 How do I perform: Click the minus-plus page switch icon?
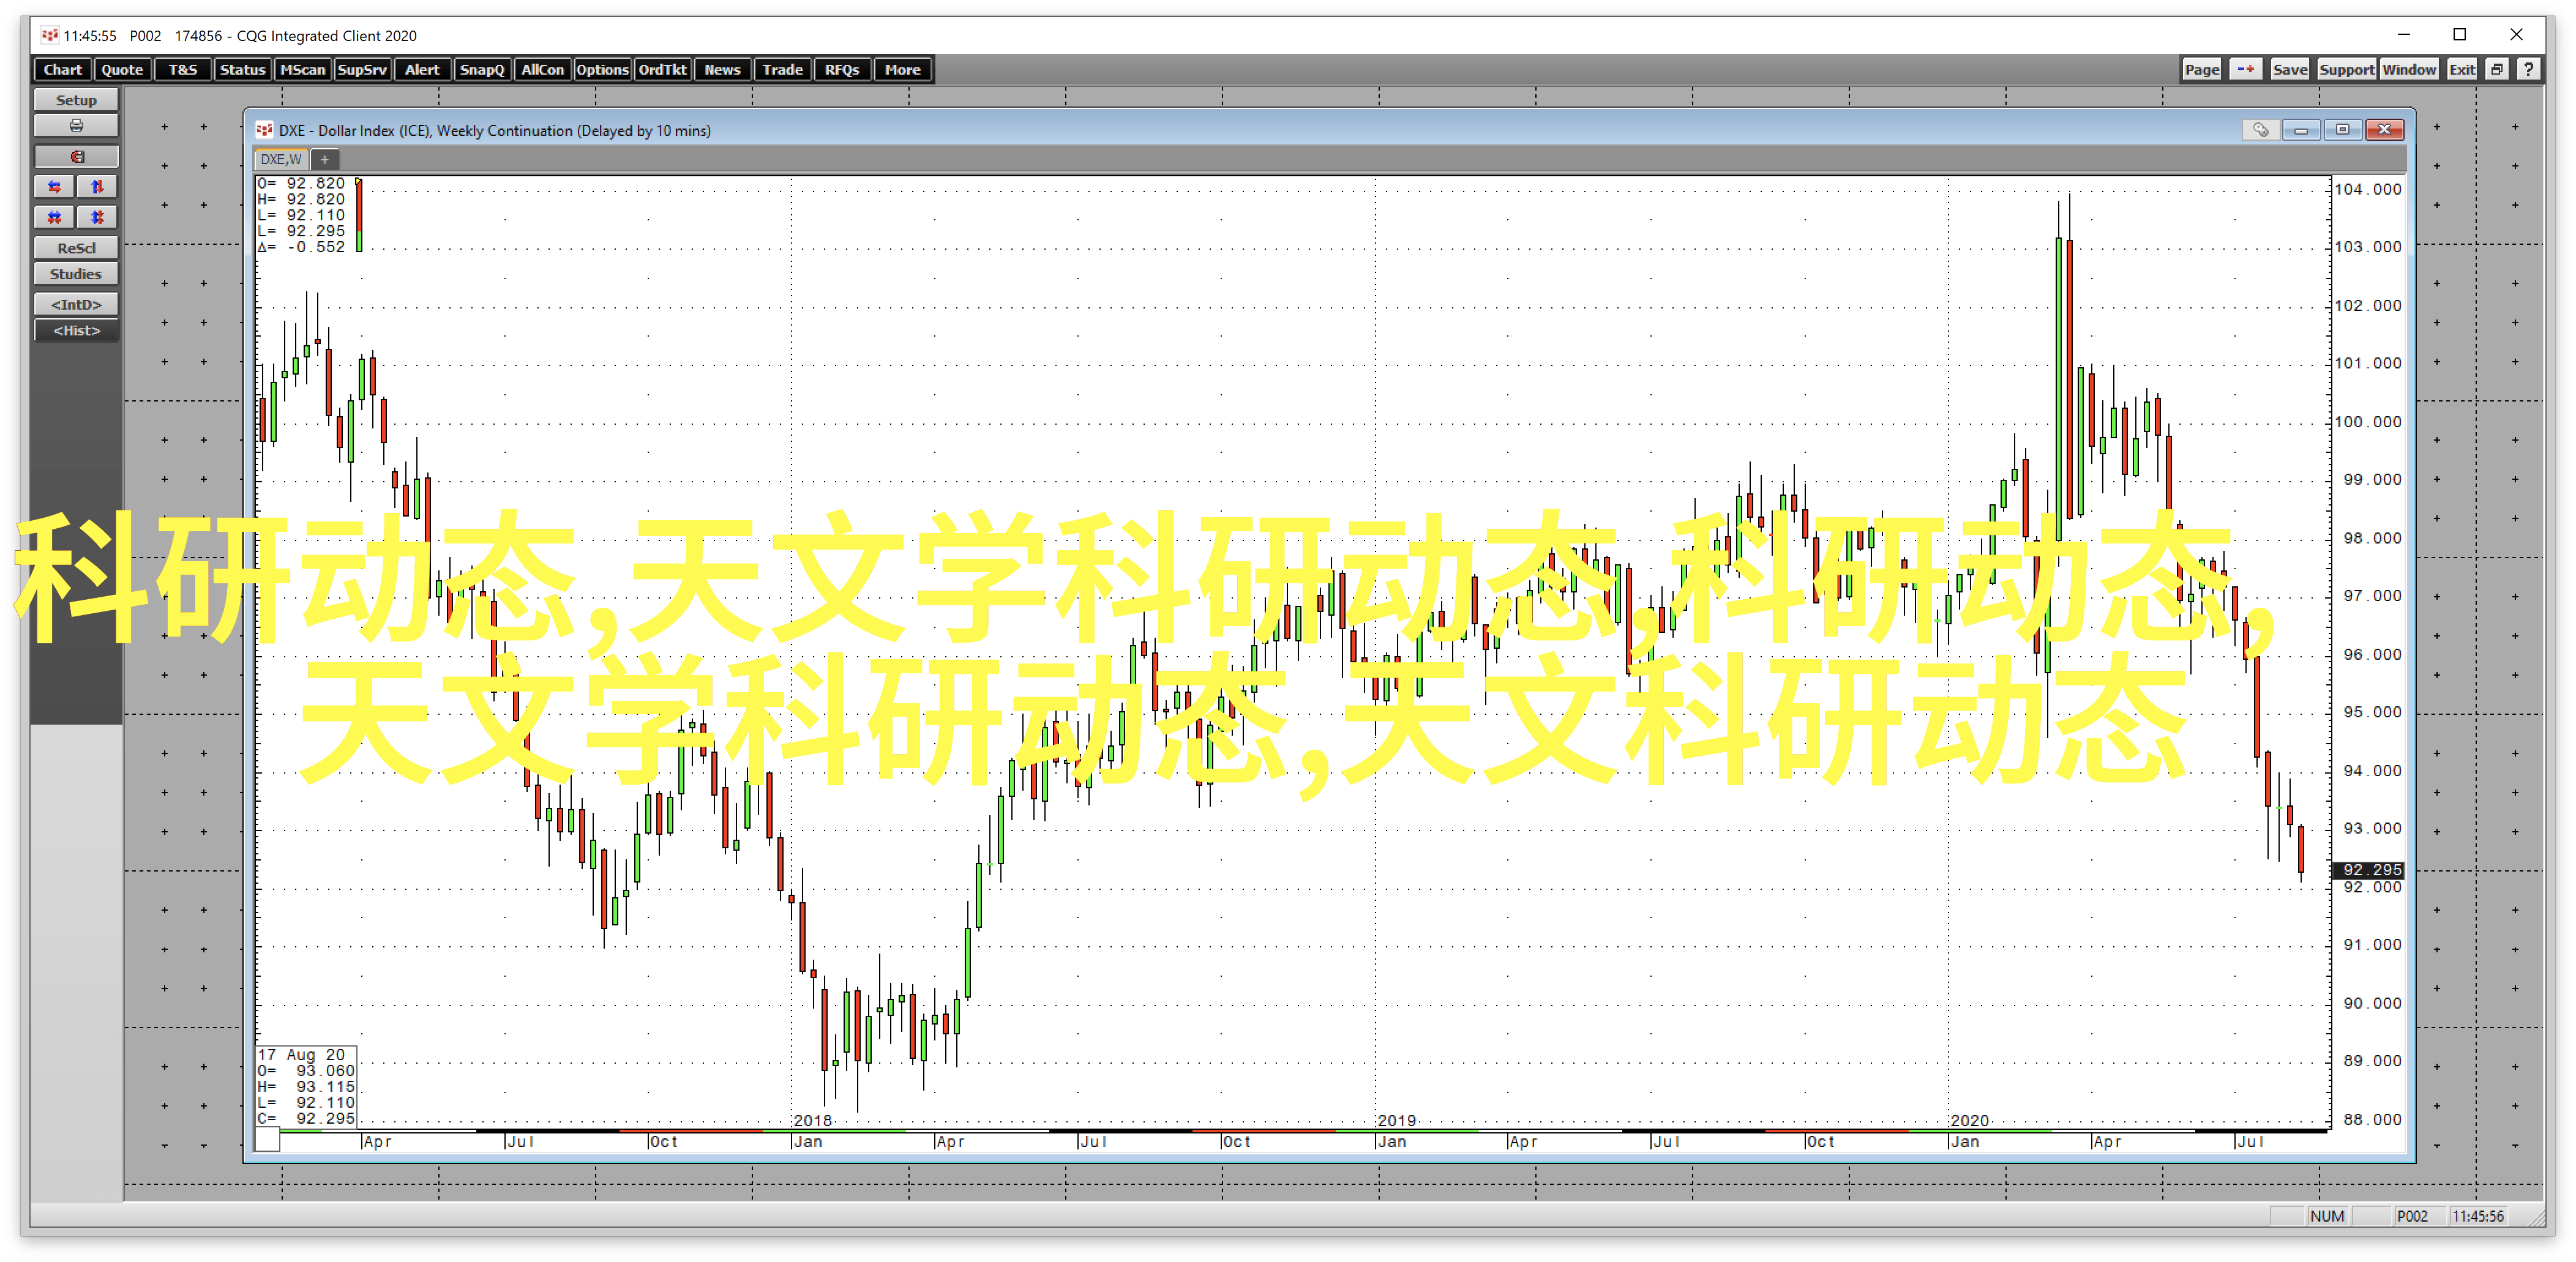2246,70
